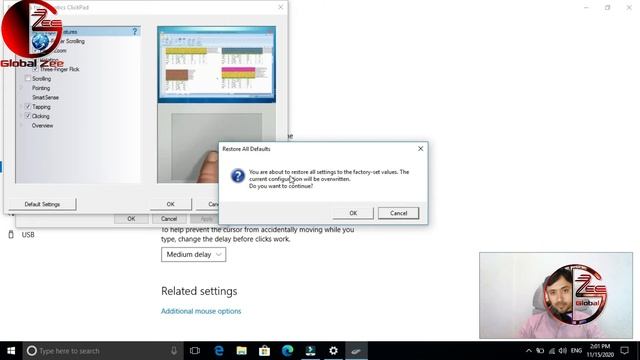Screen dimensions: 640x360
Task: Open the clock and date flyout
Action: [x=600, y=351]
